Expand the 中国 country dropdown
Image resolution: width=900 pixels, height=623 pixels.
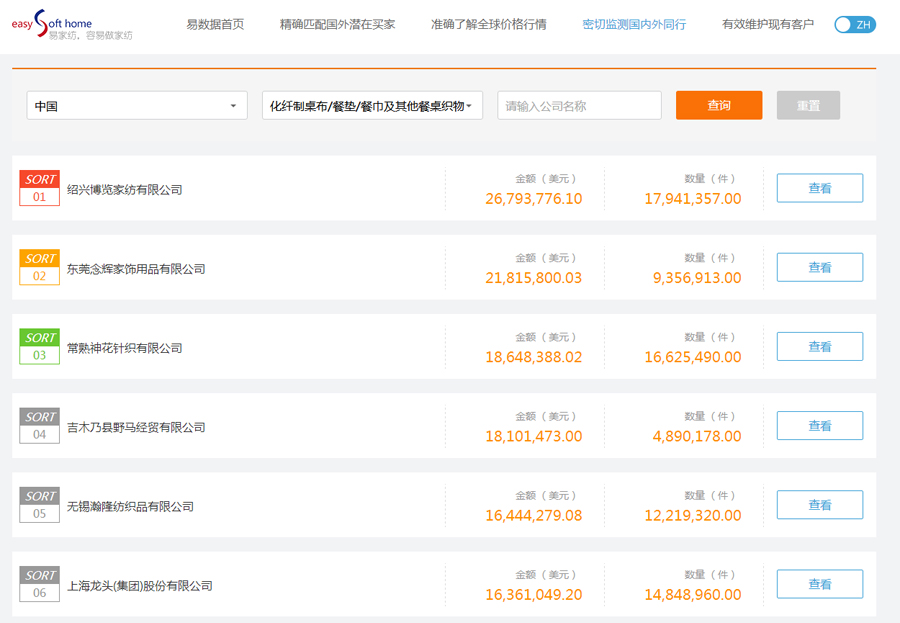coord(137,106)
